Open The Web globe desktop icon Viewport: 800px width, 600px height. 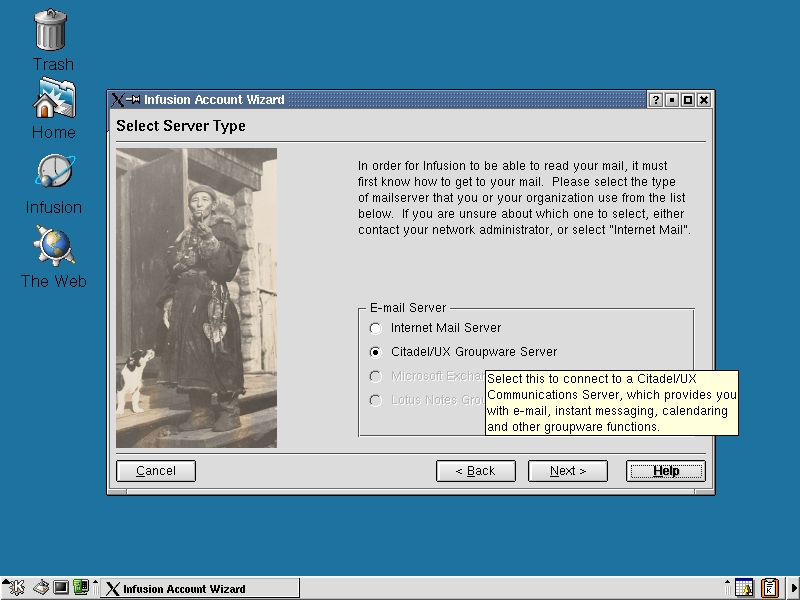(54, 246)
